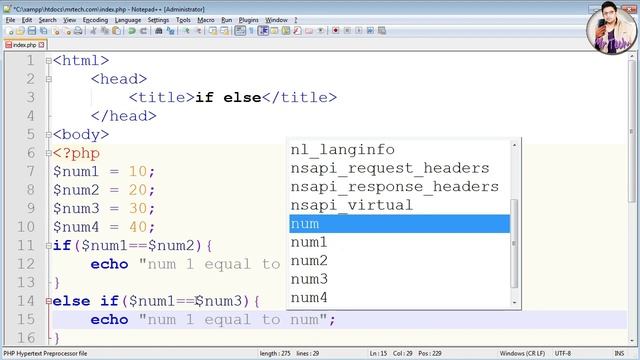
Task: Click the Redo arrow icon
Action: coord(144,31)
